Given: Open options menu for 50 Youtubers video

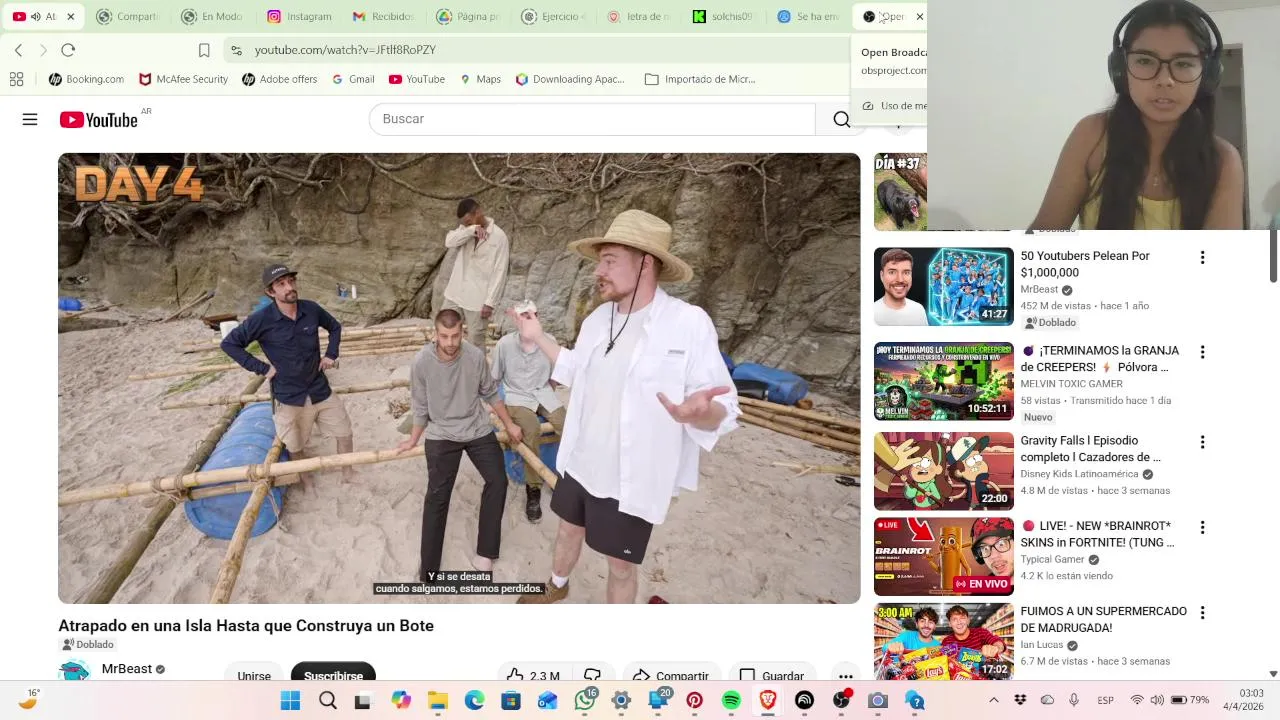Looking at the screenshot, I should pos(1202,258).
